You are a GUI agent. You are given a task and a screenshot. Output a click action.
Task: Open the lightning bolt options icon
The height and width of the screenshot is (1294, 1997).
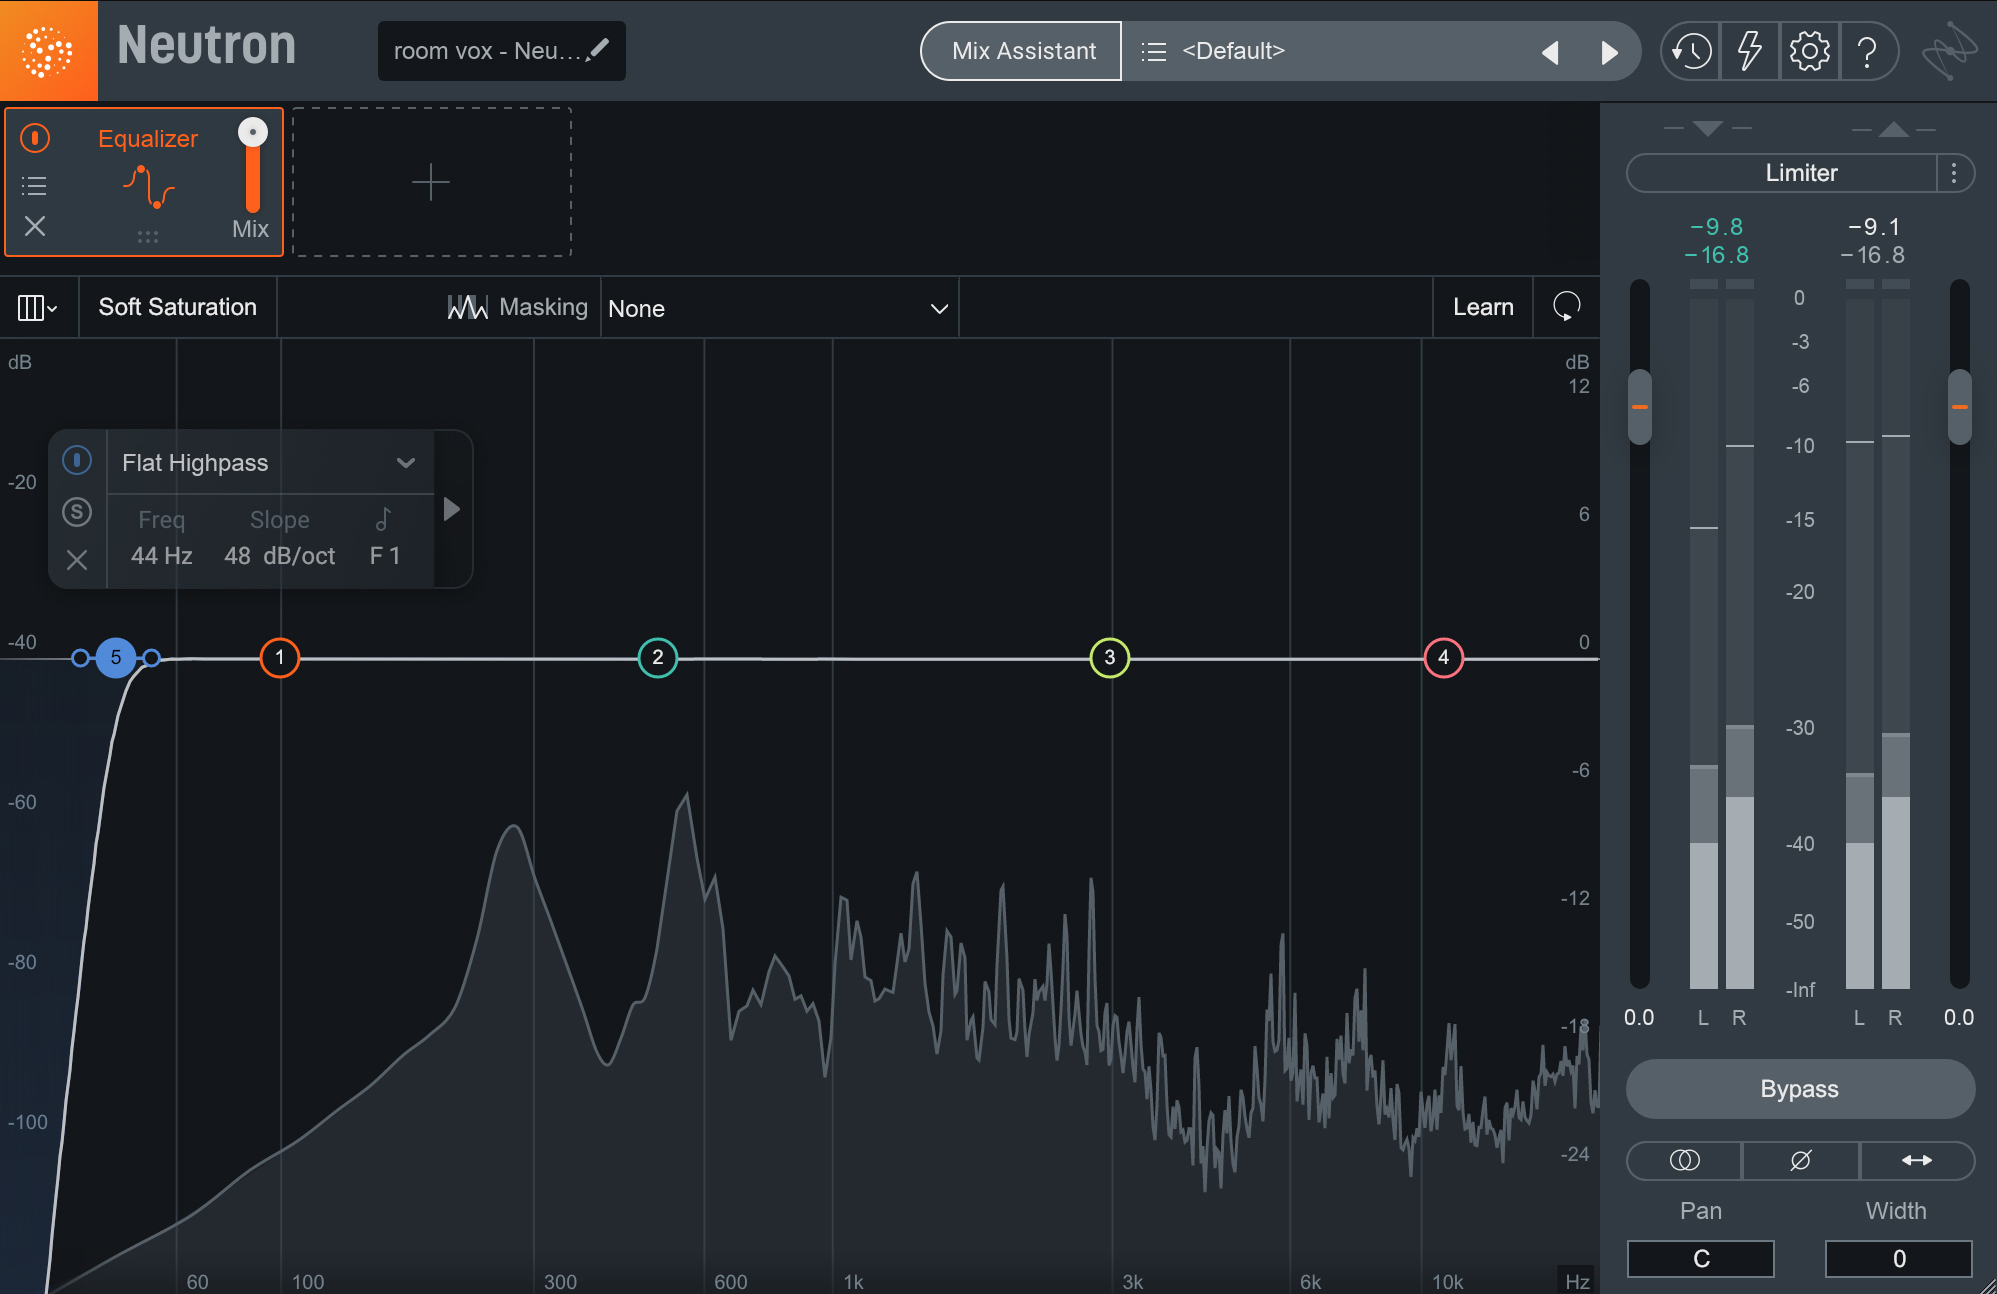pos(1749,51)
